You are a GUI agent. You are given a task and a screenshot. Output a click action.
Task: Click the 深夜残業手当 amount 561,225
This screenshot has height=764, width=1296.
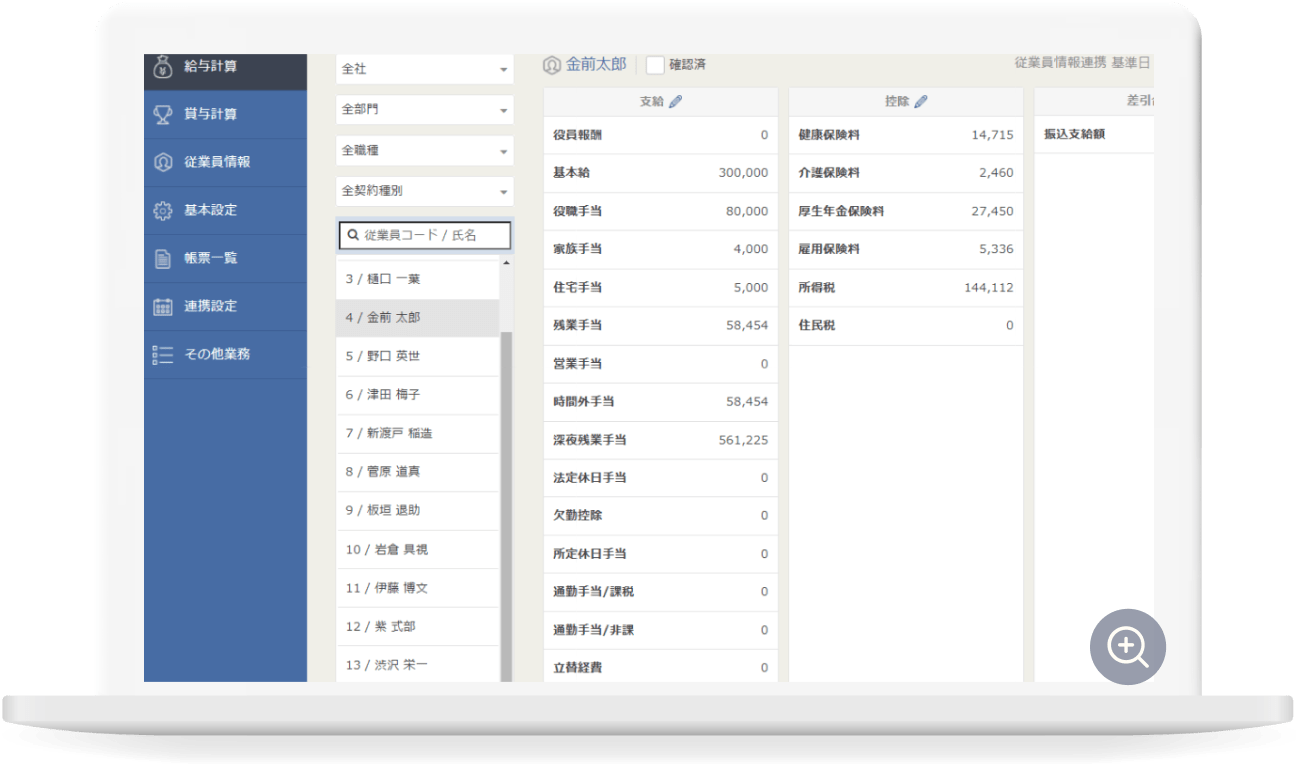[743, 440]
